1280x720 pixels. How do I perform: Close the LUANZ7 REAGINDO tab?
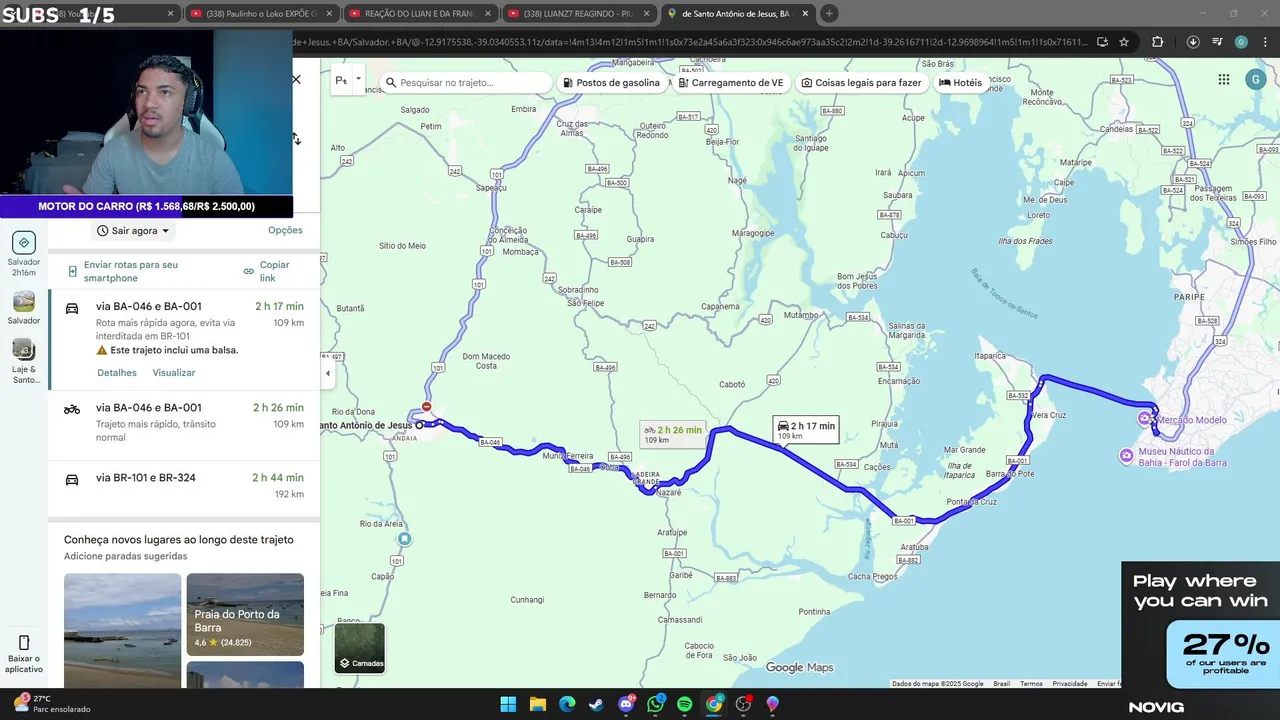click(645, 14)
